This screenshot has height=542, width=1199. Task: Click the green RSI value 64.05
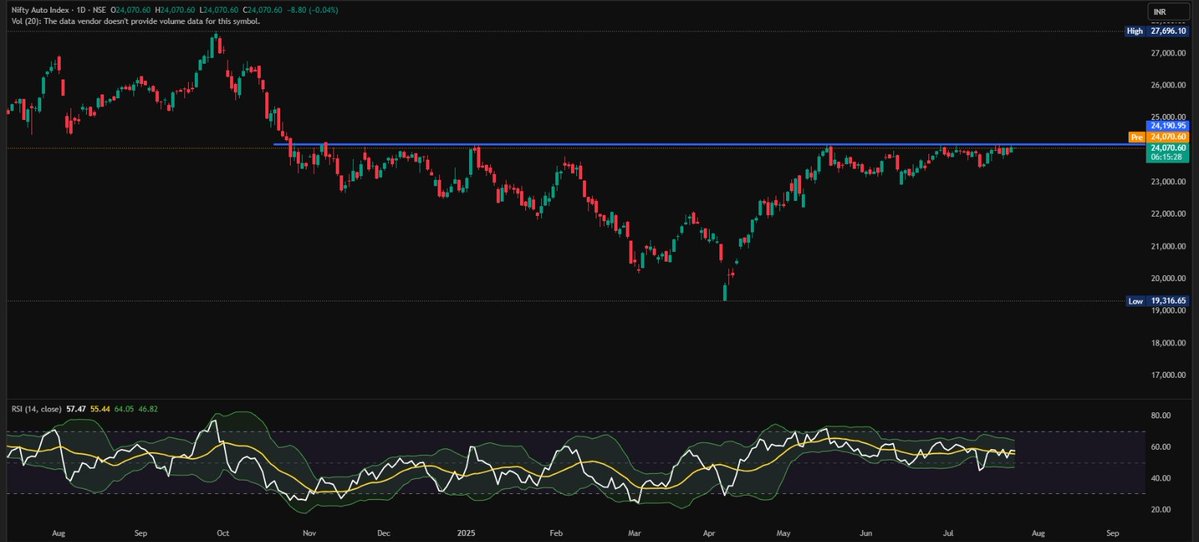124,410
